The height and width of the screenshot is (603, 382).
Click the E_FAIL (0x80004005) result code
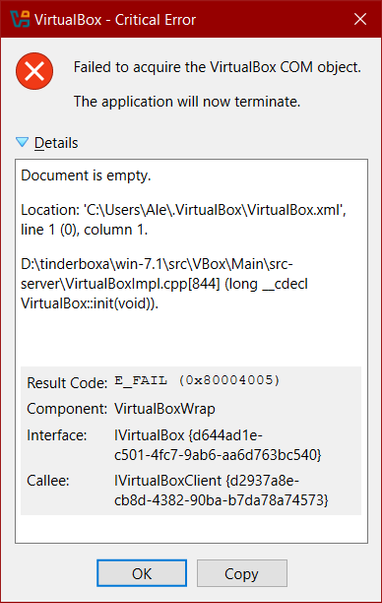[x=197, y=380]
